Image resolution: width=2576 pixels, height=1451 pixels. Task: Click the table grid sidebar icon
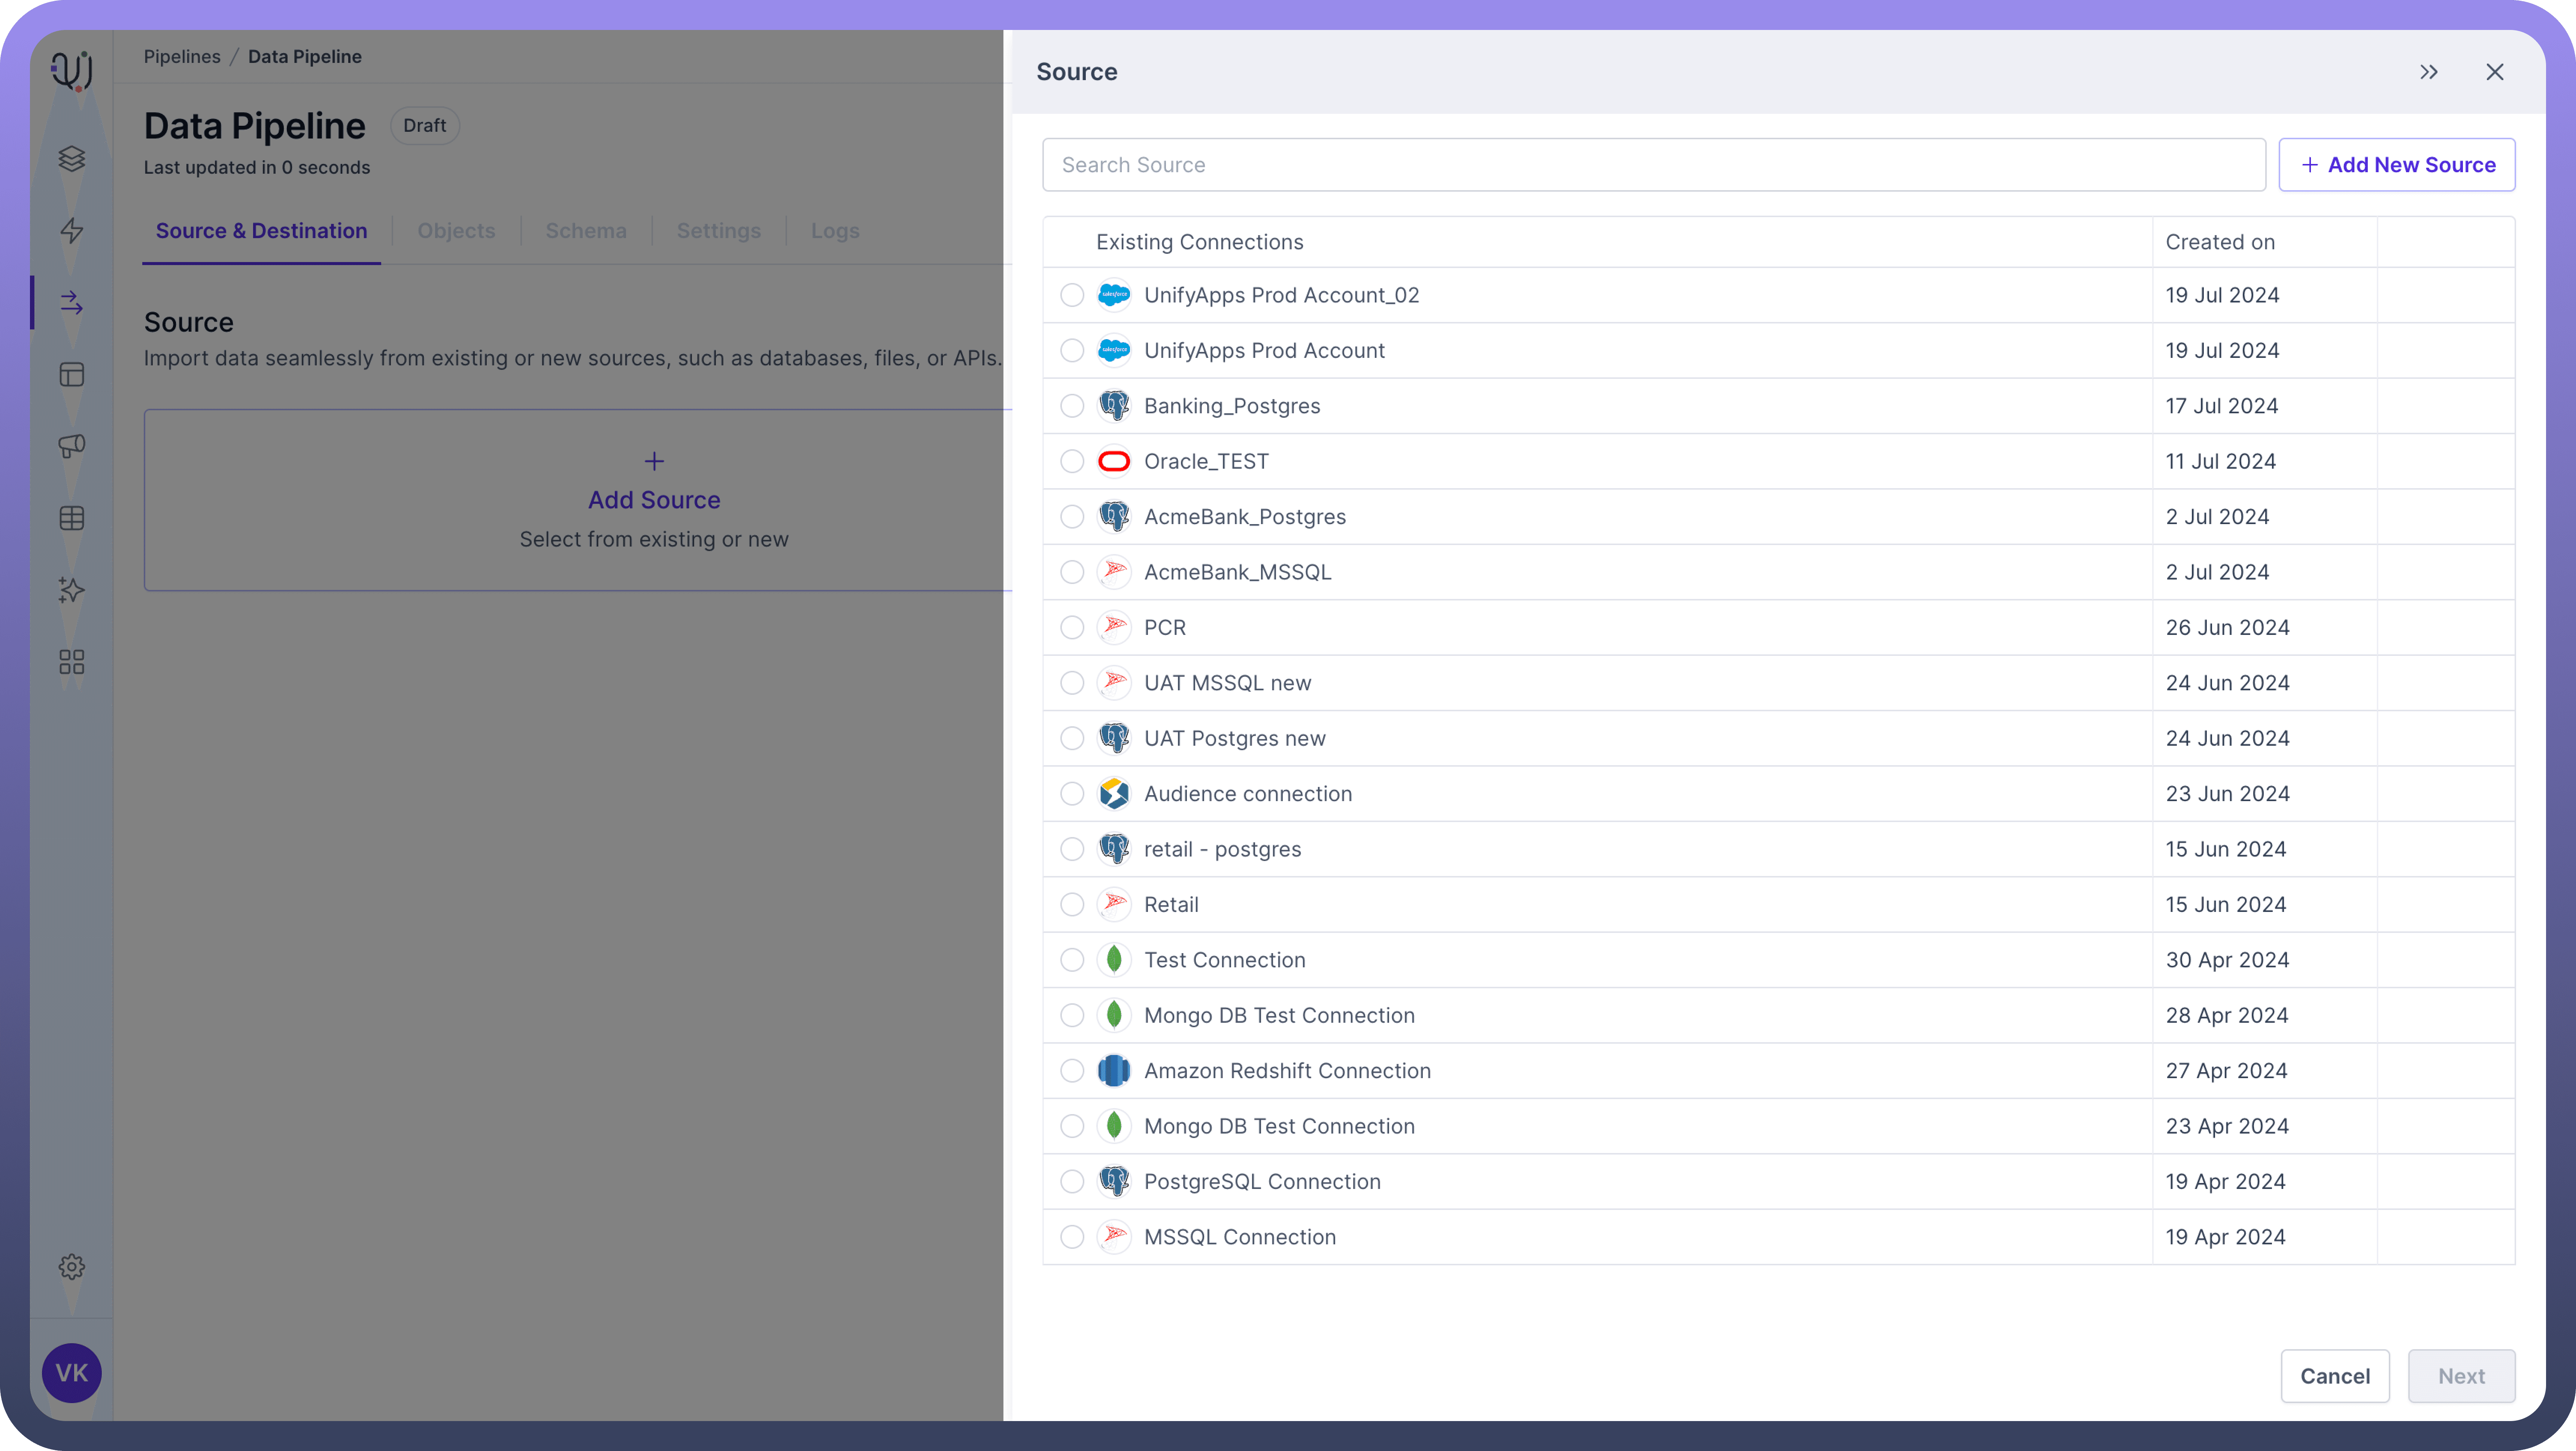(71, 518)
